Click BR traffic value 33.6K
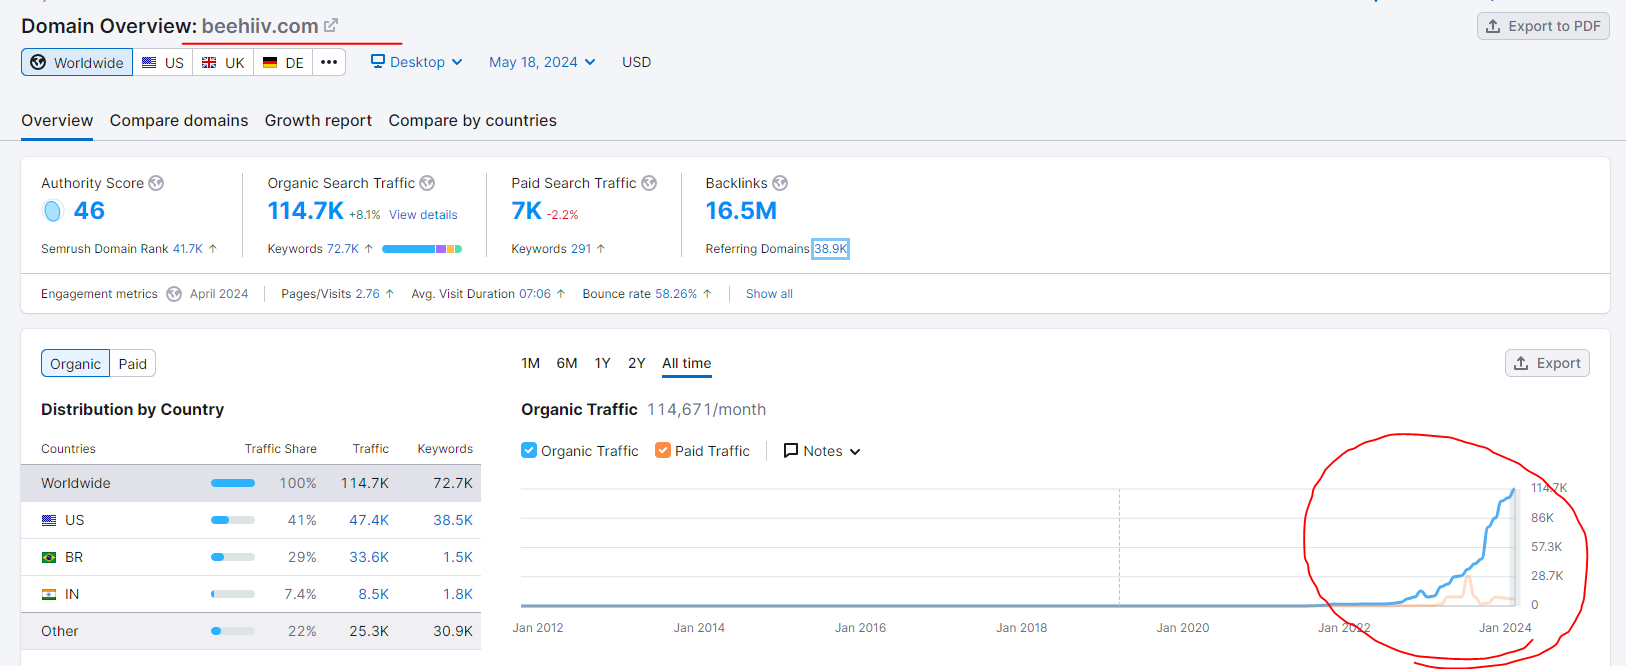 tap(369, 557)
